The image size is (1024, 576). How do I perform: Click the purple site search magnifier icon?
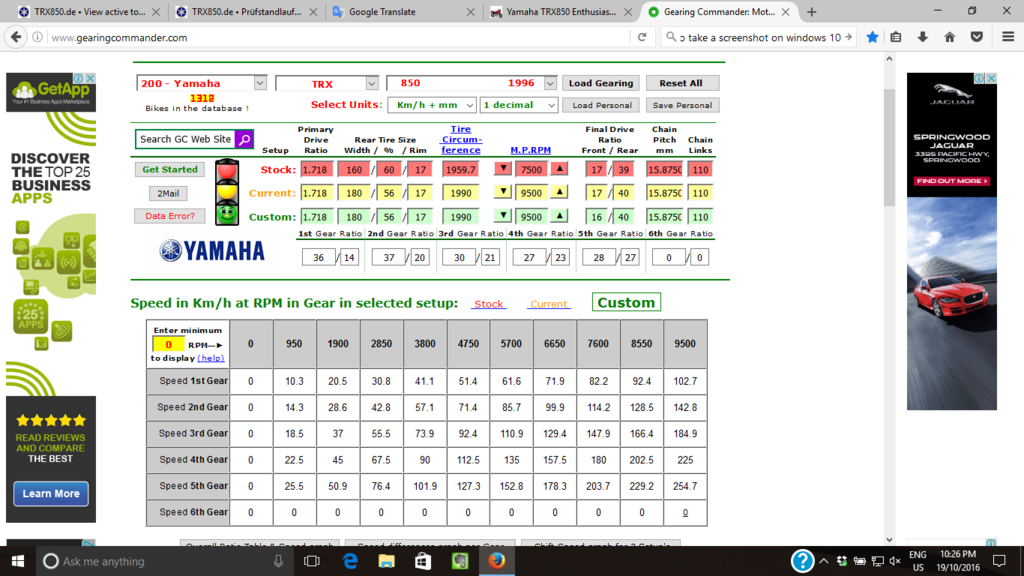pyautogui.click(x=244, y=139)
